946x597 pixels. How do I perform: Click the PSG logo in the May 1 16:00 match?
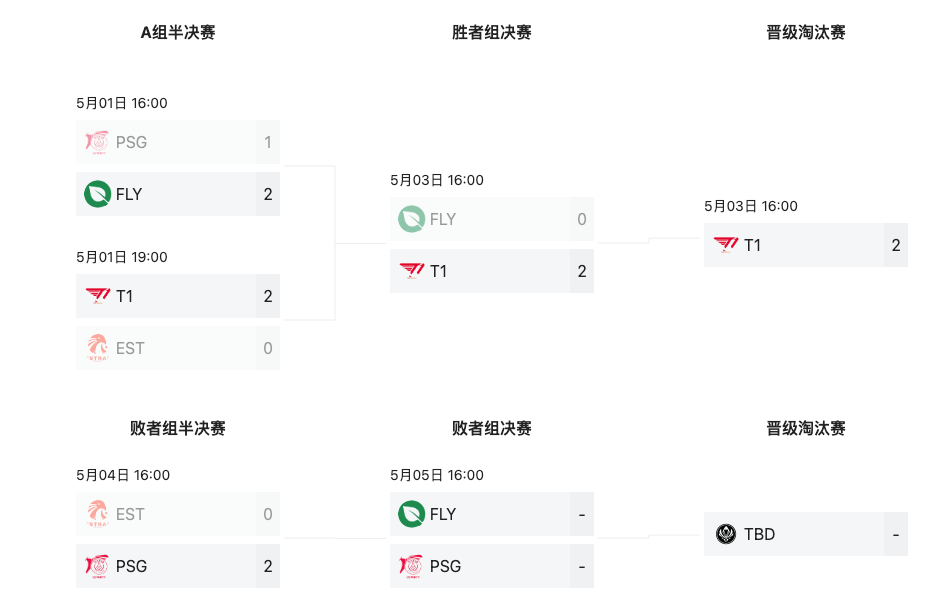[x=97, y=142]
